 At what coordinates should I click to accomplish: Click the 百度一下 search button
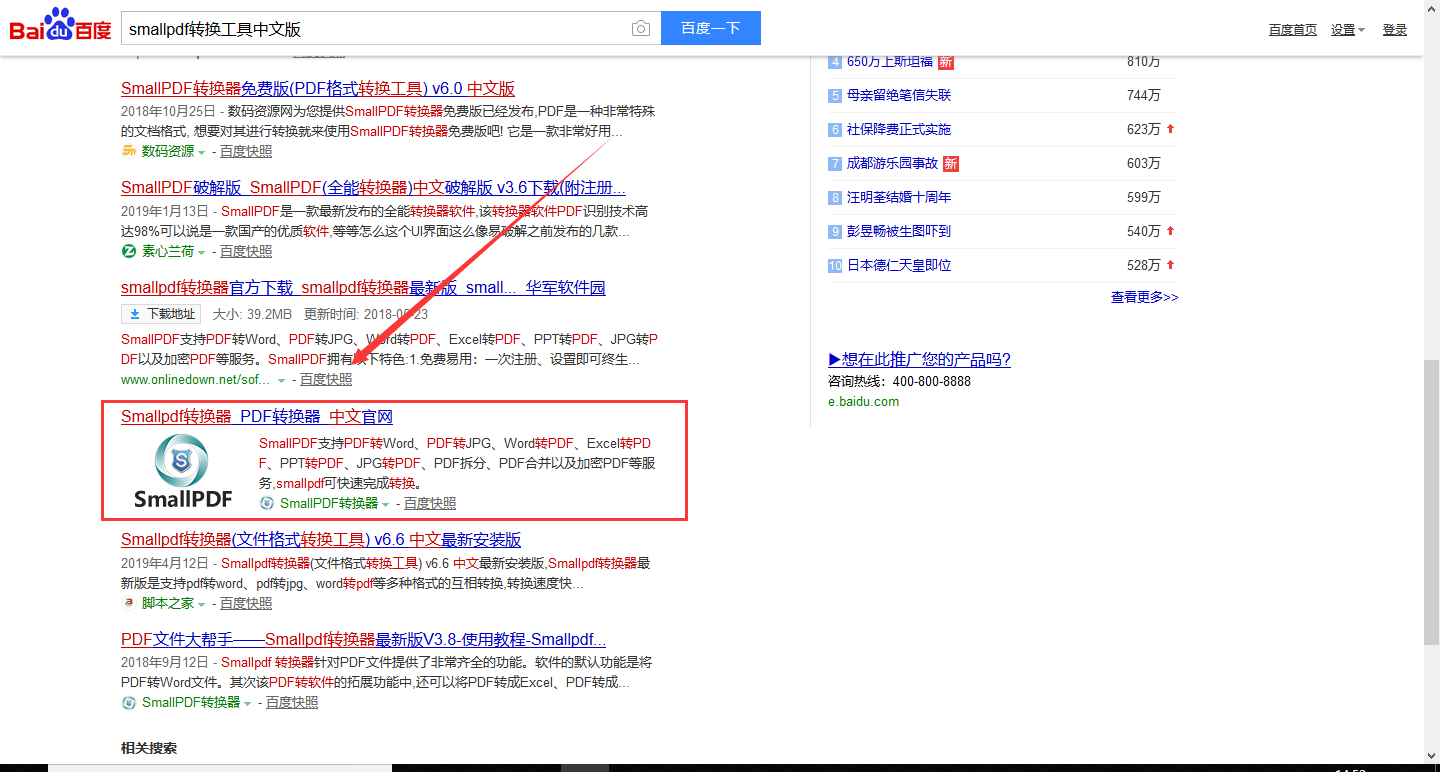(711, 28)
